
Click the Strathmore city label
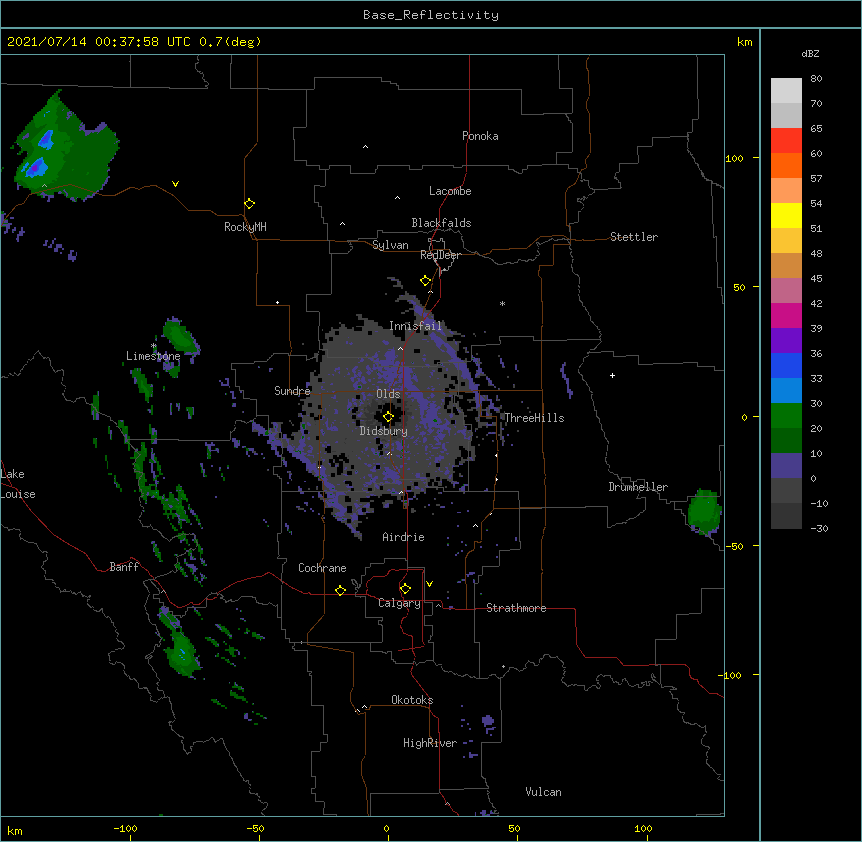point(516,608)
